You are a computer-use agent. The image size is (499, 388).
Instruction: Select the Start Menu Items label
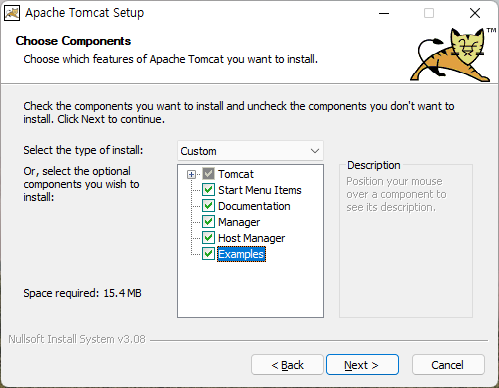tap(260, 190)
